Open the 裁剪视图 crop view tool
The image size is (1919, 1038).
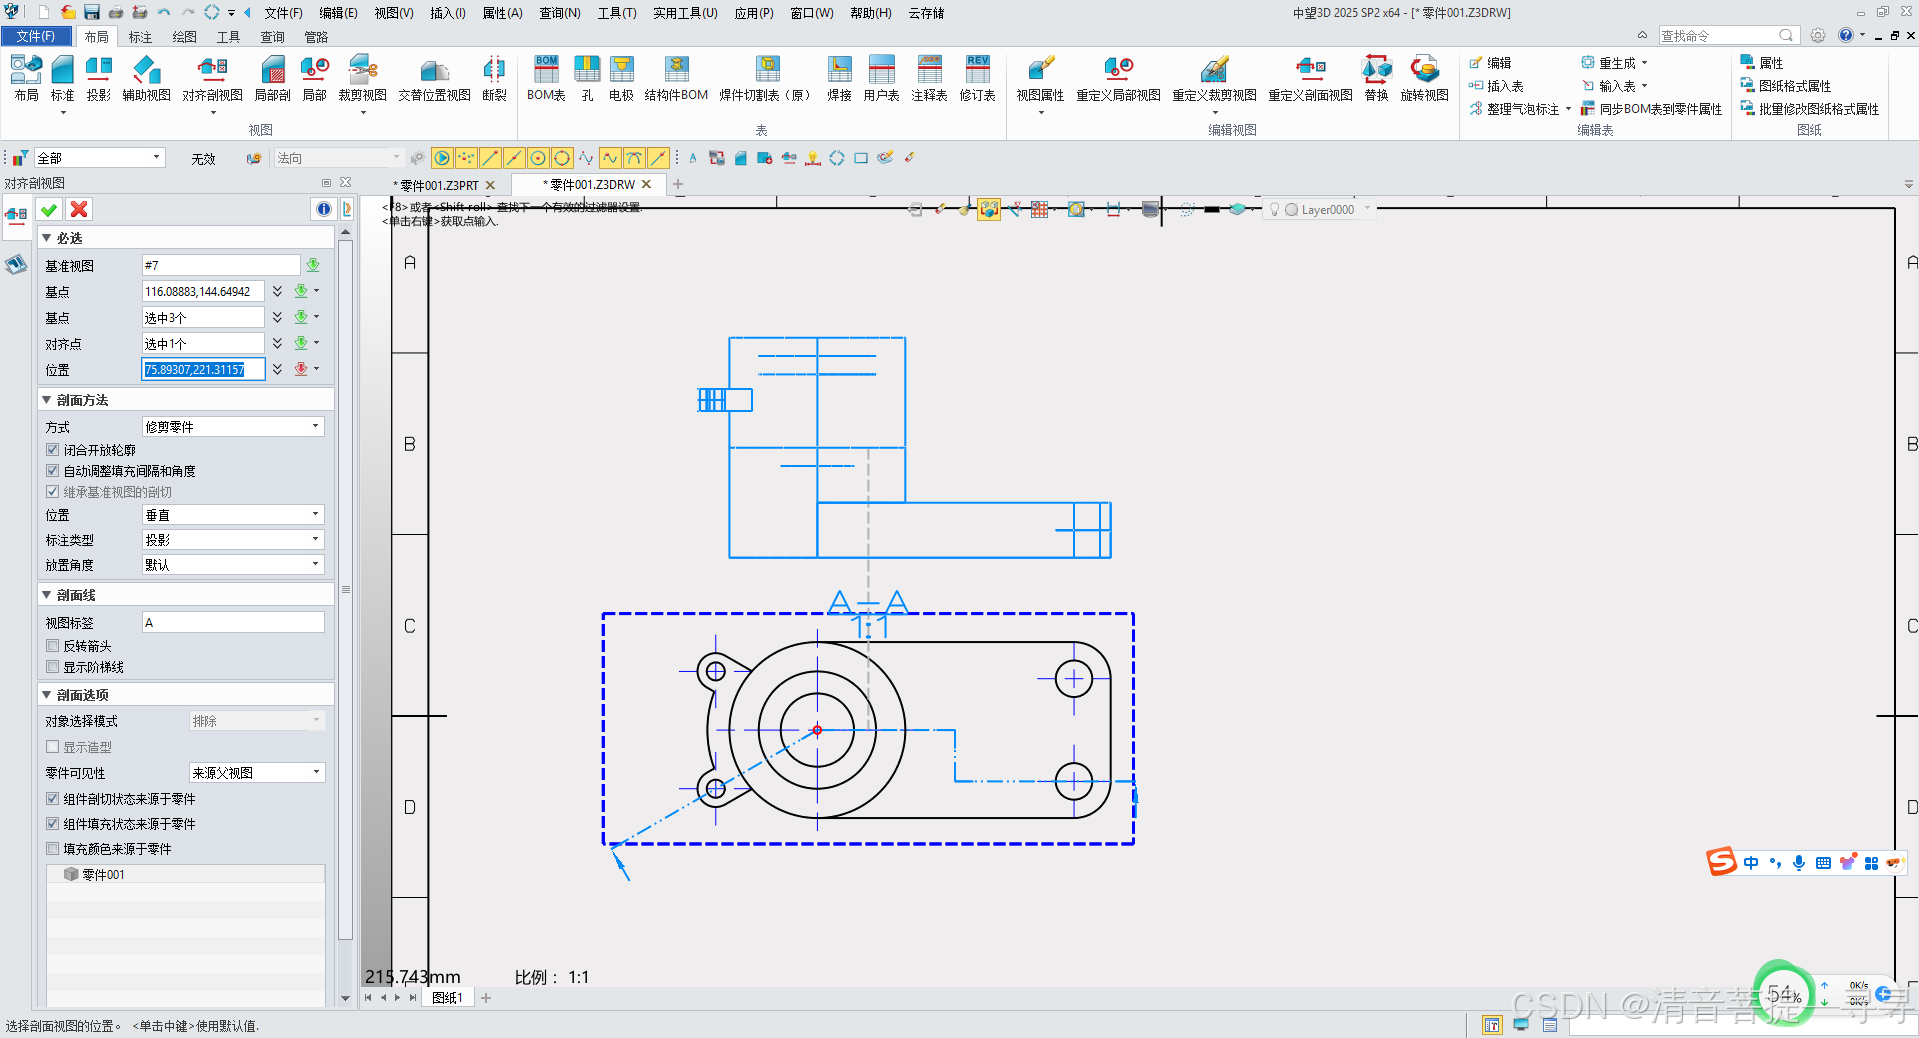[x=362, y=78]
